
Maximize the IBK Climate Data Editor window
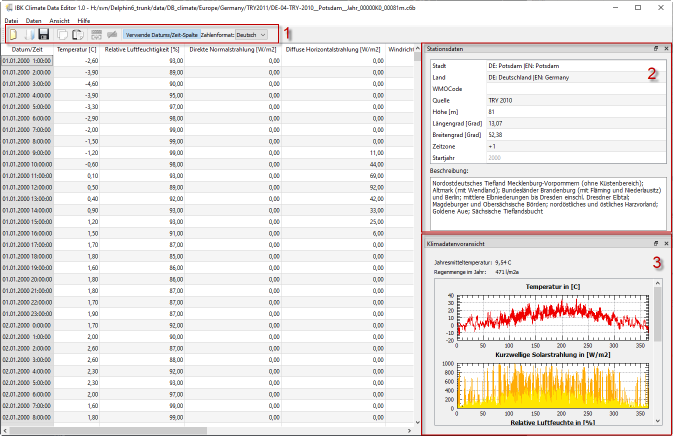coord(638,7)
